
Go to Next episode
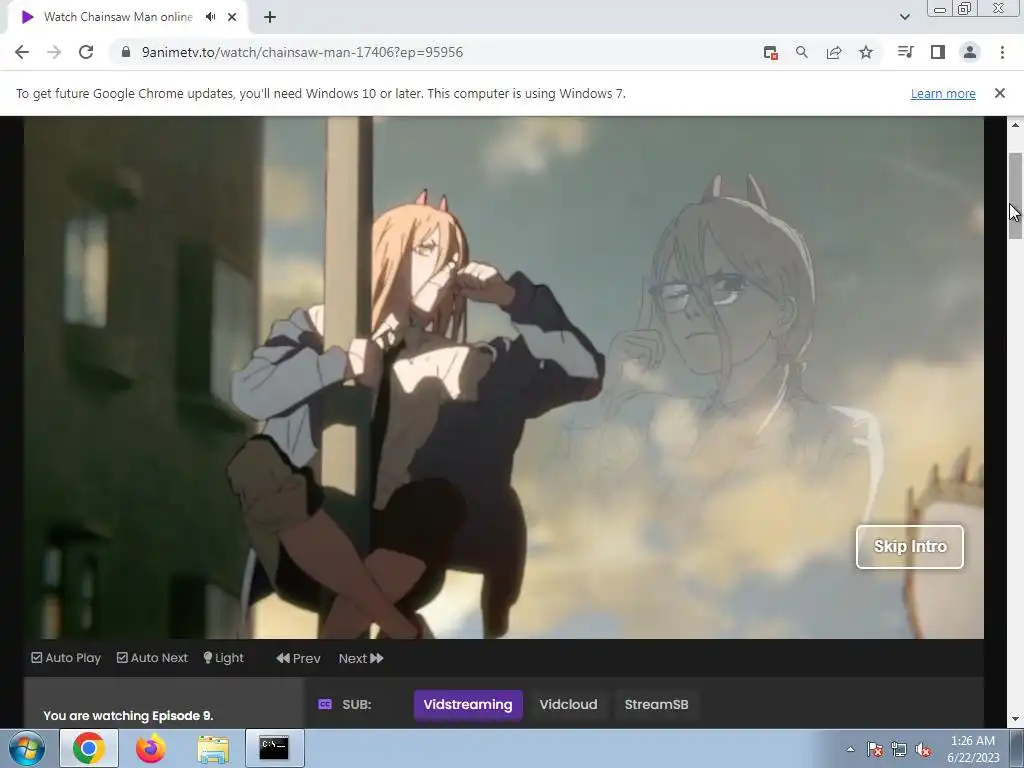[361, 658]
